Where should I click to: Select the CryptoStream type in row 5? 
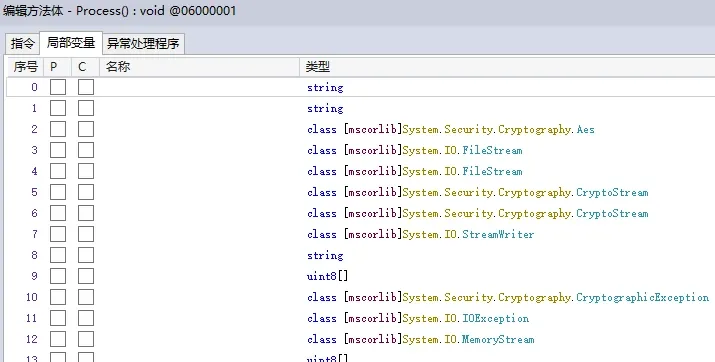[478, 192]
